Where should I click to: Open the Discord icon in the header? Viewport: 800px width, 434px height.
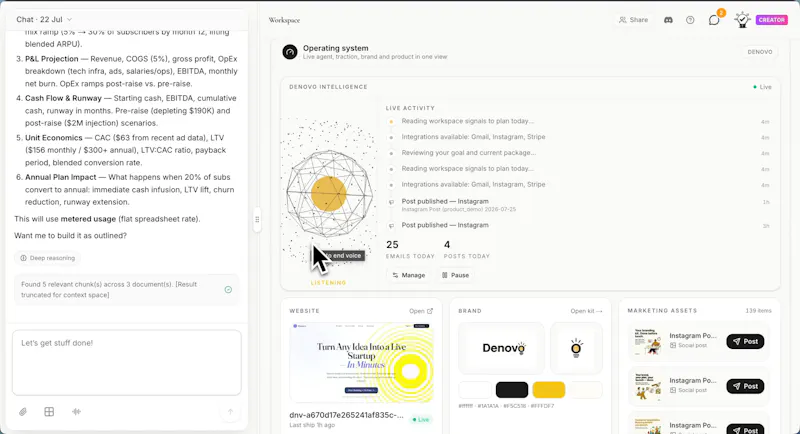point(668,20)
